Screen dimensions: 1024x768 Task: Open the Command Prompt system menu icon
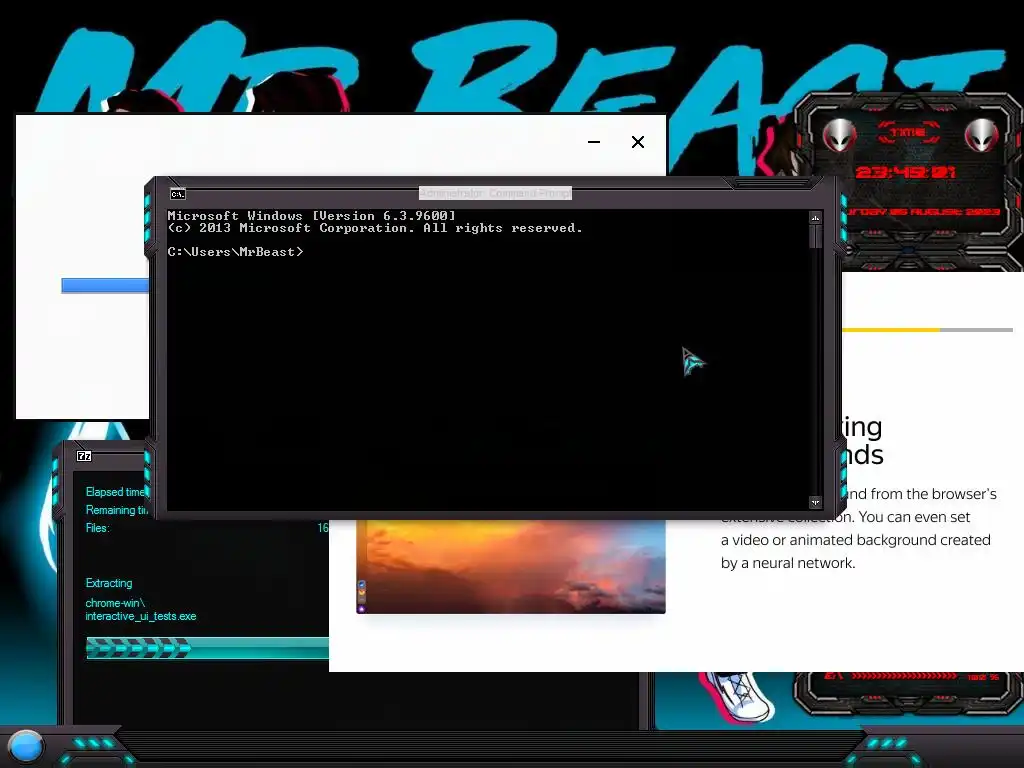coord(178,194)
